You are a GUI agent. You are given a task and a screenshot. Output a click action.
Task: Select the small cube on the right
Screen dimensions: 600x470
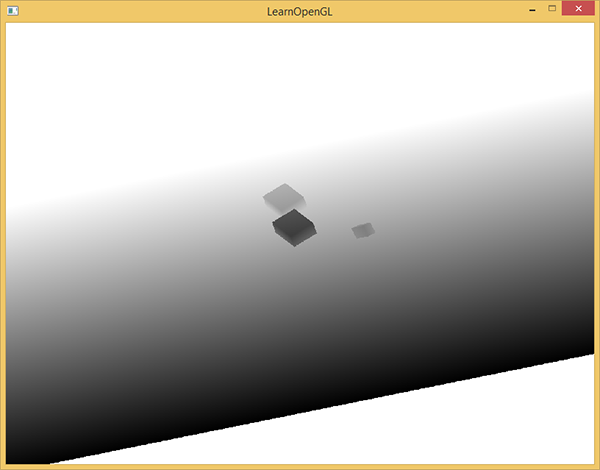363,231
